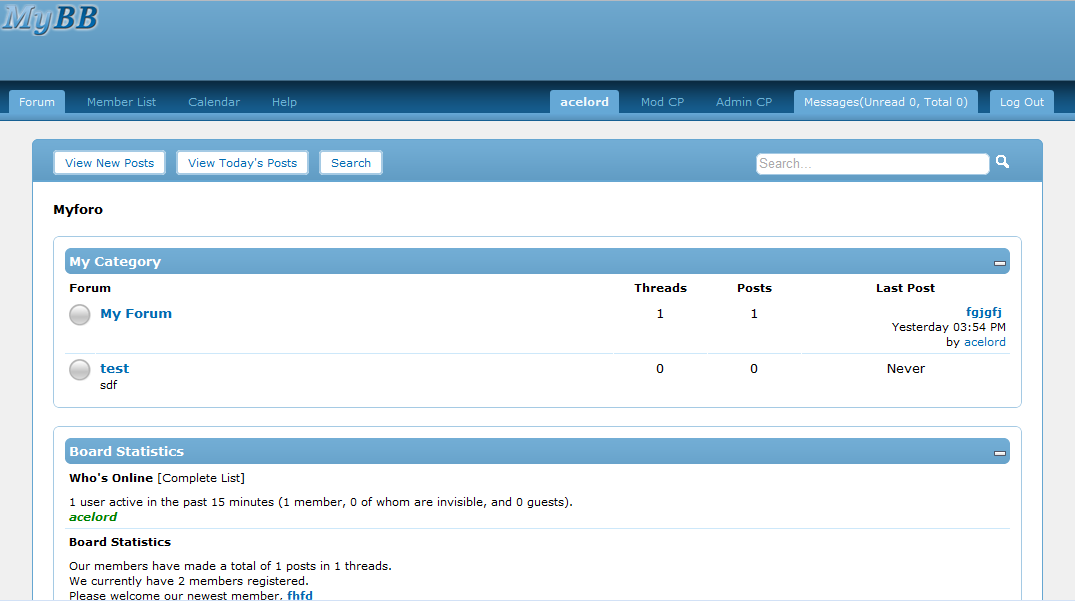Click the My Forum status icon
The image size is (1075, 601).
[80, 315]
